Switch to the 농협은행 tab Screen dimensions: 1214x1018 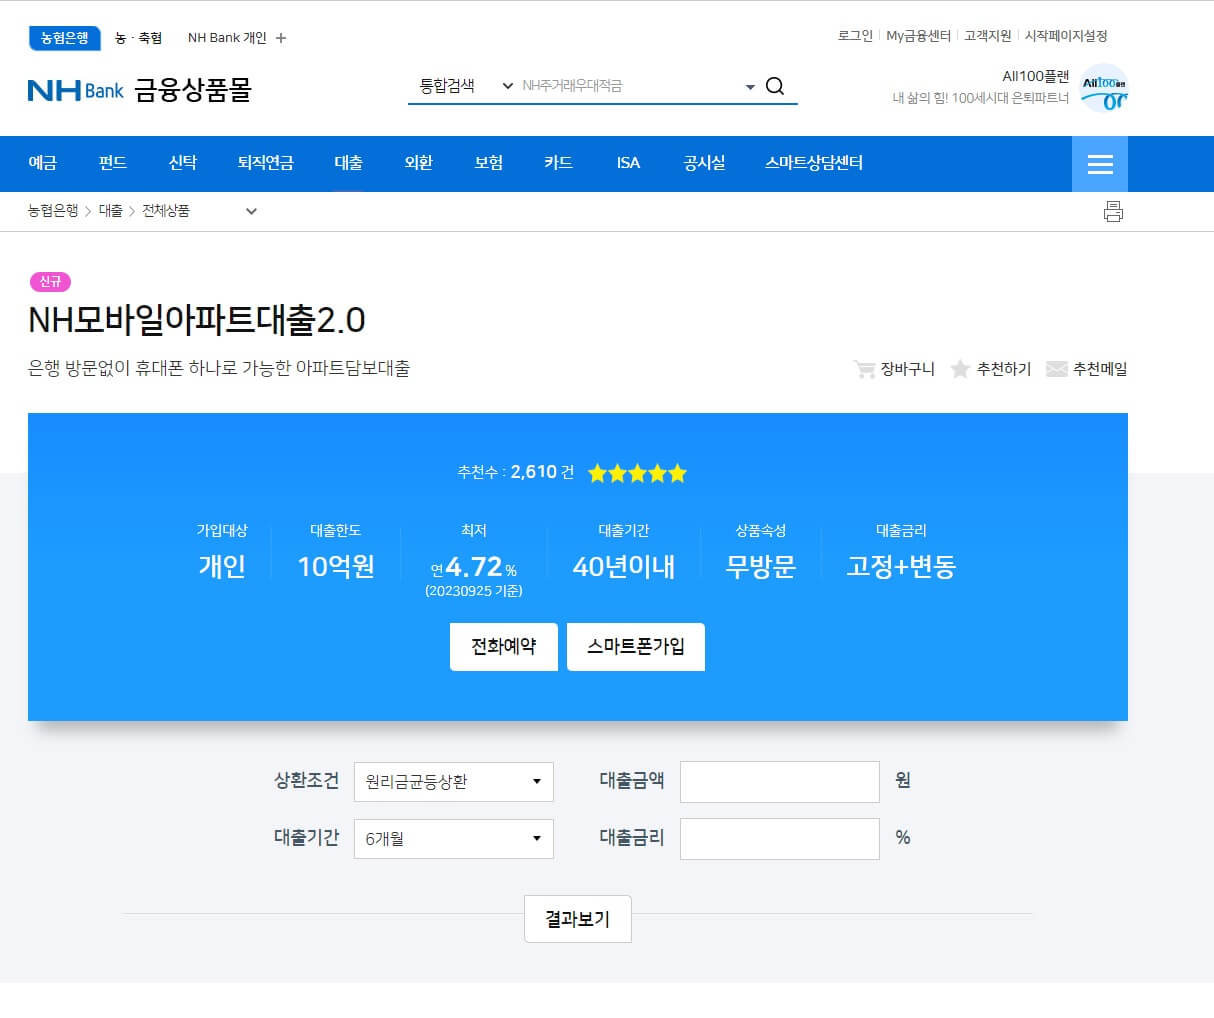(65, 38)
